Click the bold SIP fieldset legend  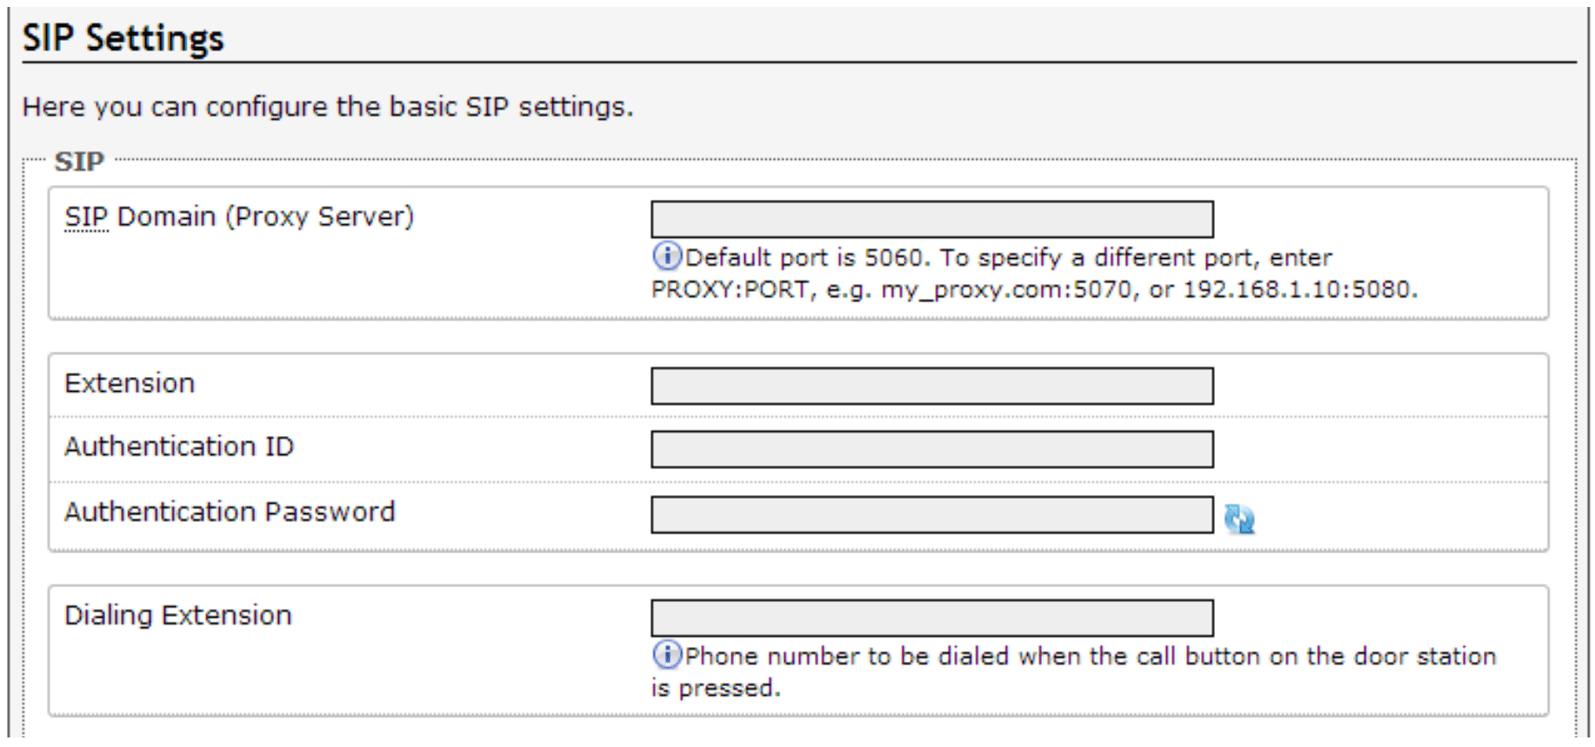tap(79, 162)
